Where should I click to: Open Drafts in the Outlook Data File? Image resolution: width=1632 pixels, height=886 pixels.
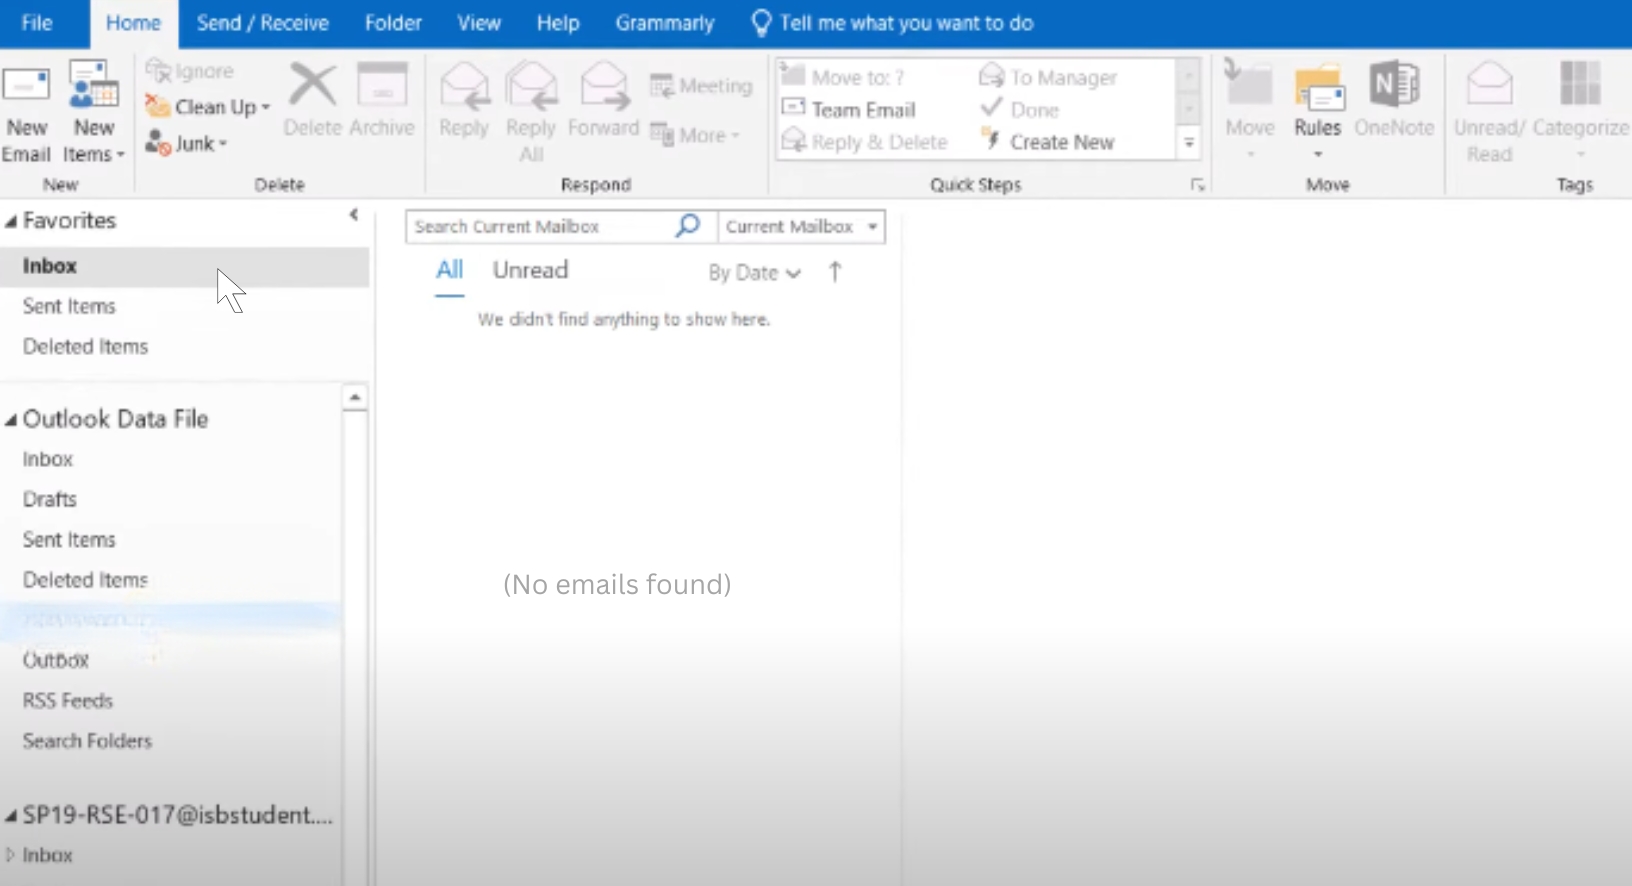50,499
